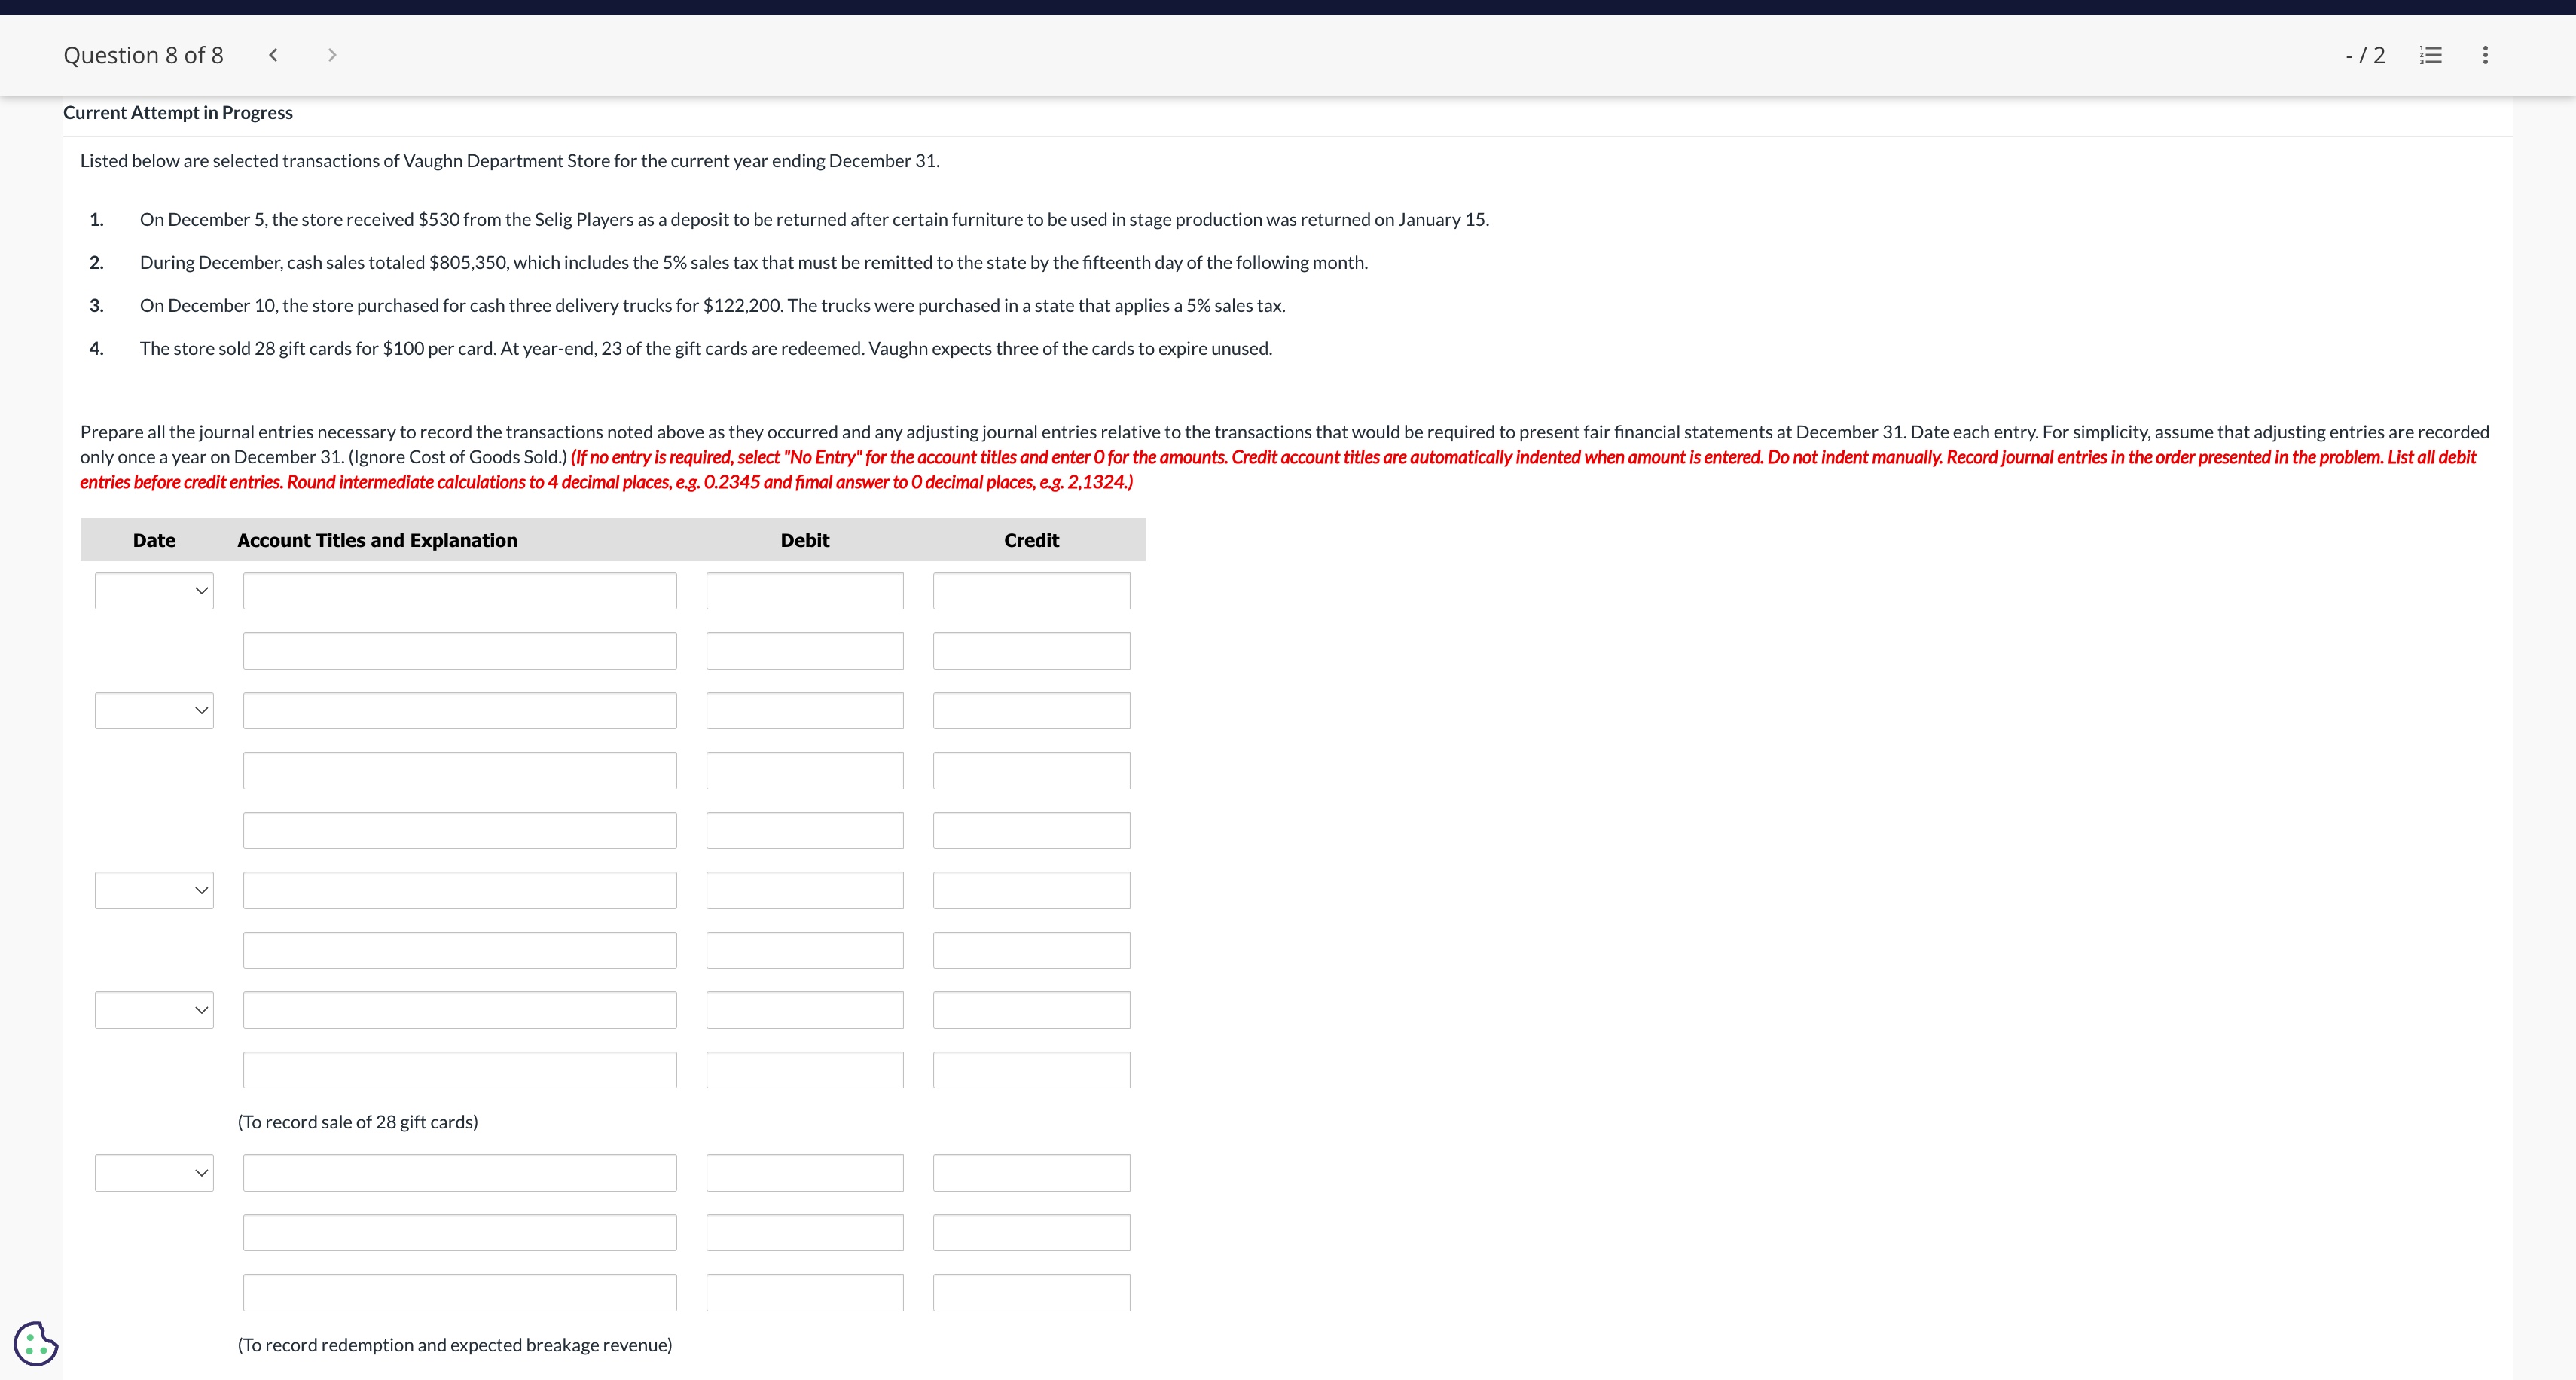
Task: Click the Current Attempt in Progress heading
Action: coord(177,112)
